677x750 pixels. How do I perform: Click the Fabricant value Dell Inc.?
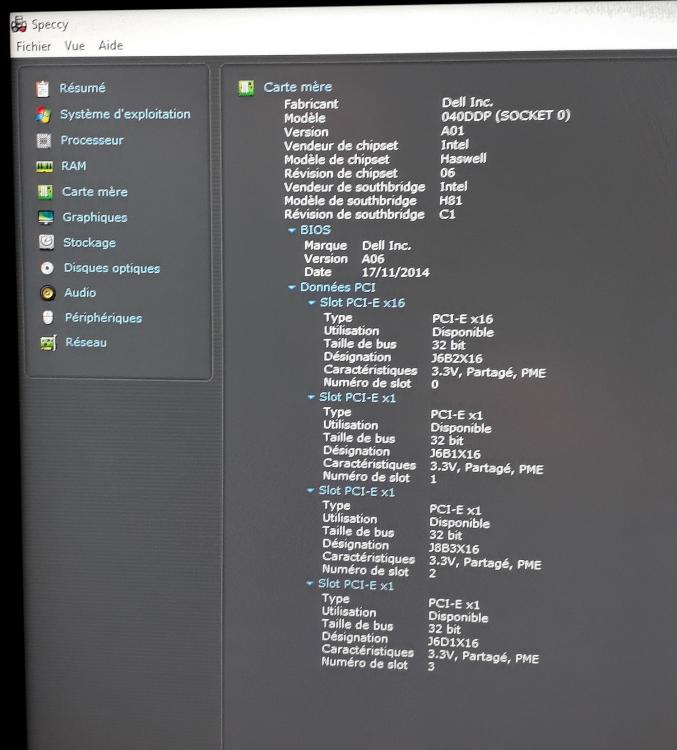click(467, 102)
